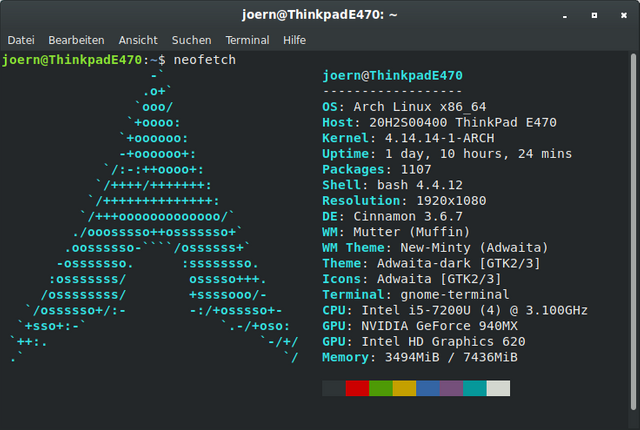This screenshot has height=430, width=640.
Task: Click the Kernel value 4.14.14-1-ARCH
Action: 439,138
